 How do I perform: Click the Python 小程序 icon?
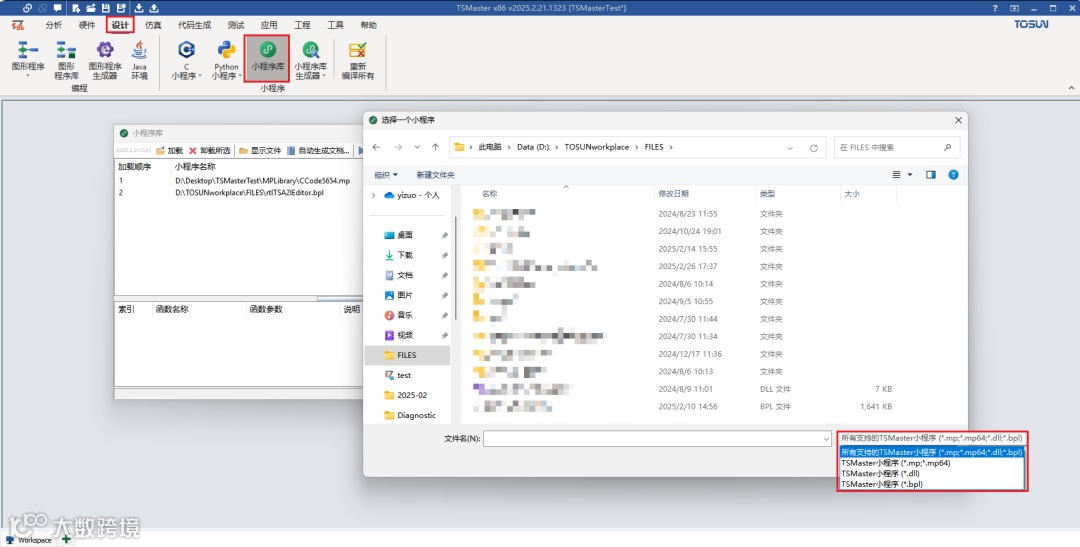[x=226, y=51]
